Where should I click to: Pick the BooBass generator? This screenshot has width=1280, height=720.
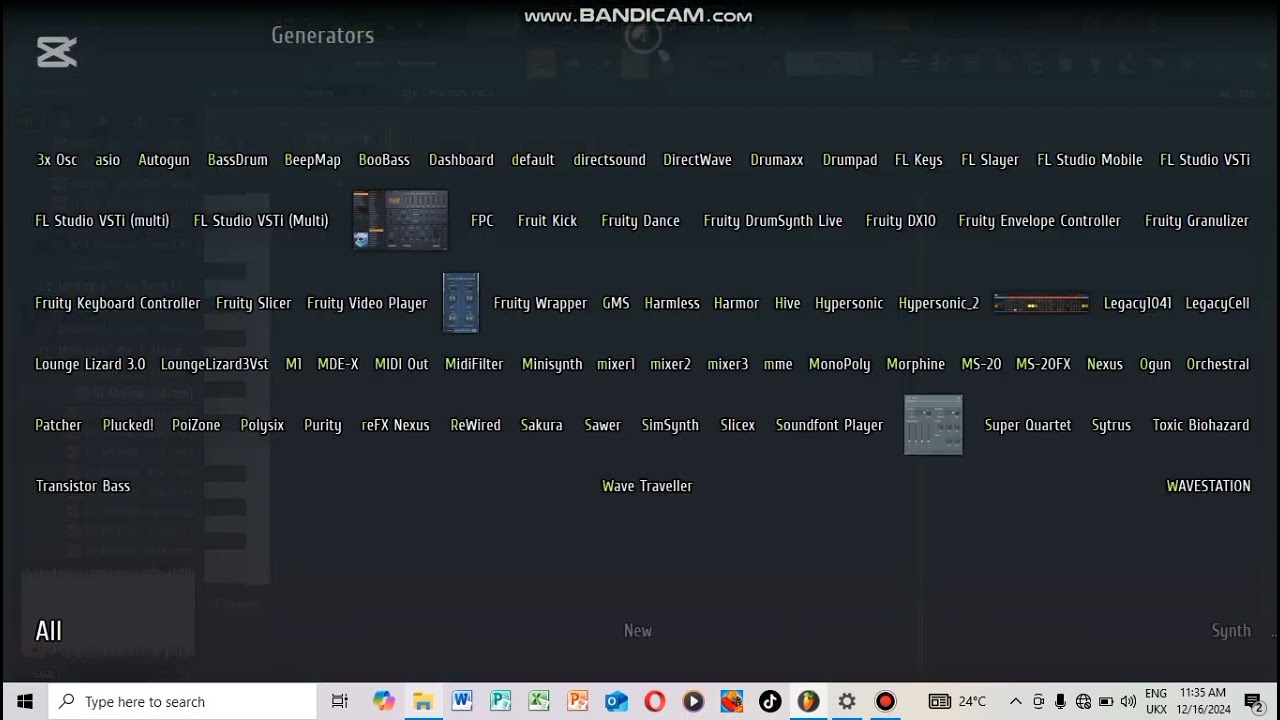click(384, 160)
